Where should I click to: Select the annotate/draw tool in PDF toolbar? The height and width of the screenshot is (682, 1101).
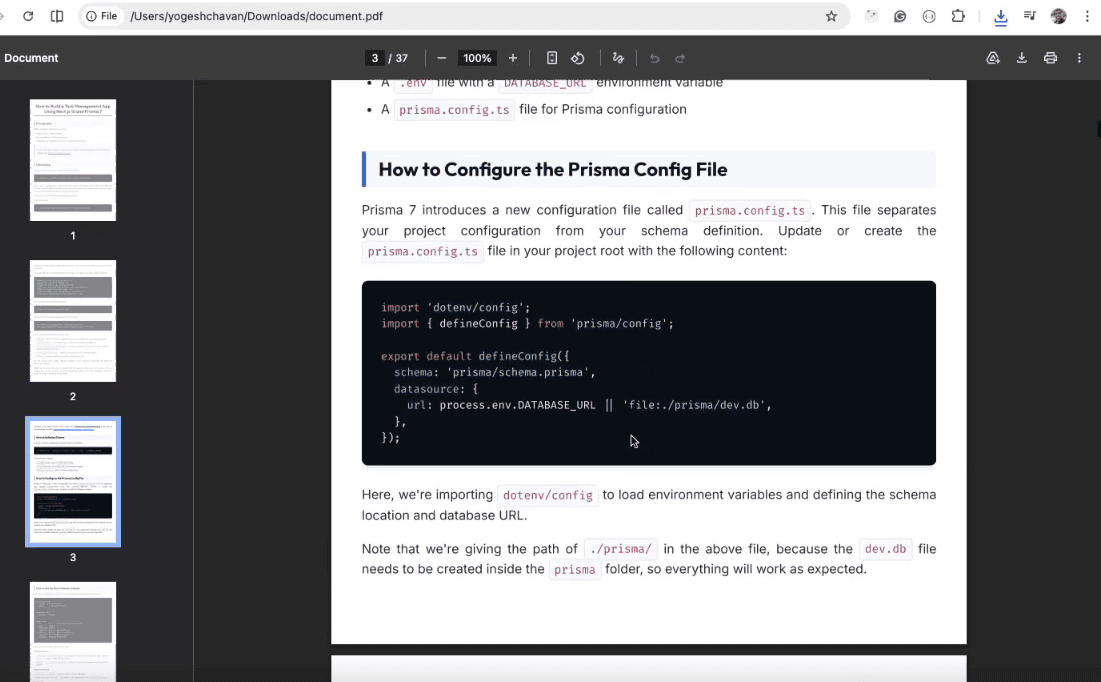tap(618, 58)
